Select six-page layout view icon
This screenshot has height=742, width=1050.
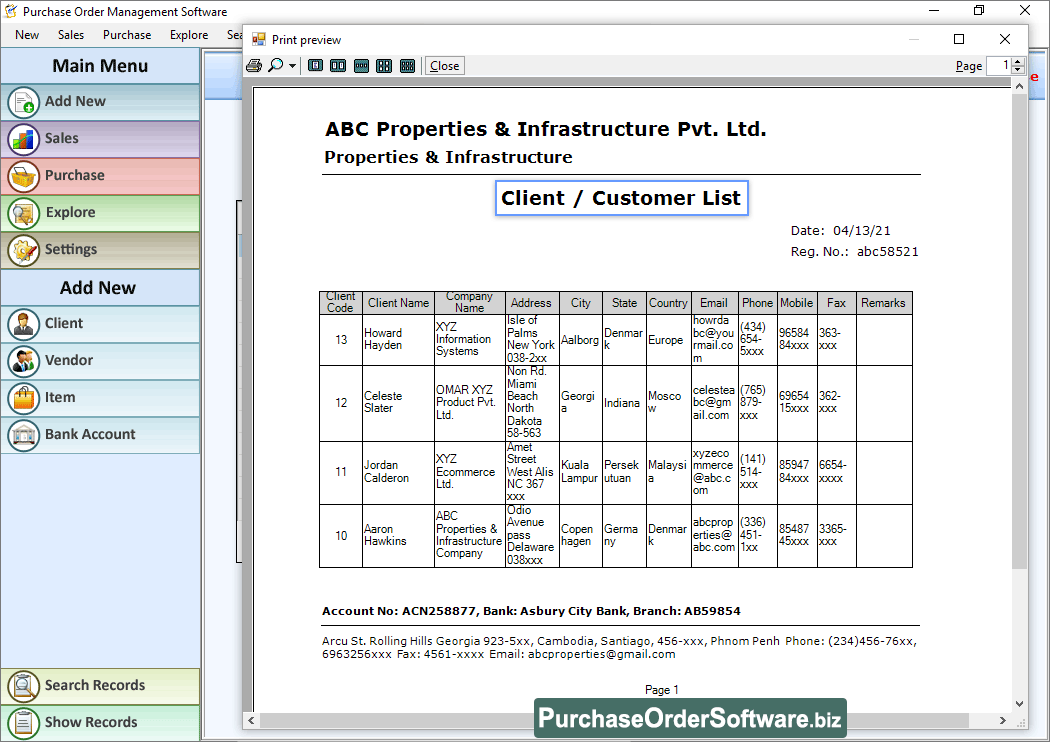click(407, 66)
